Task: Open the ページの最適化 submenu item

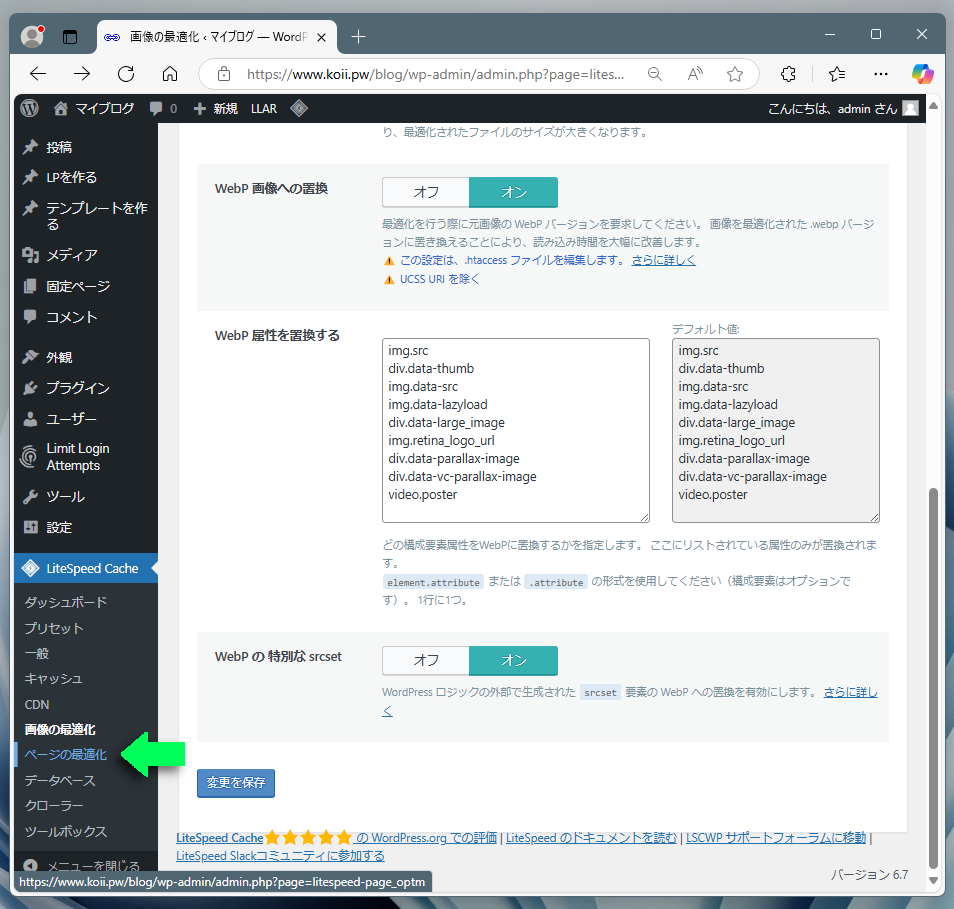Action: (66, 754)
